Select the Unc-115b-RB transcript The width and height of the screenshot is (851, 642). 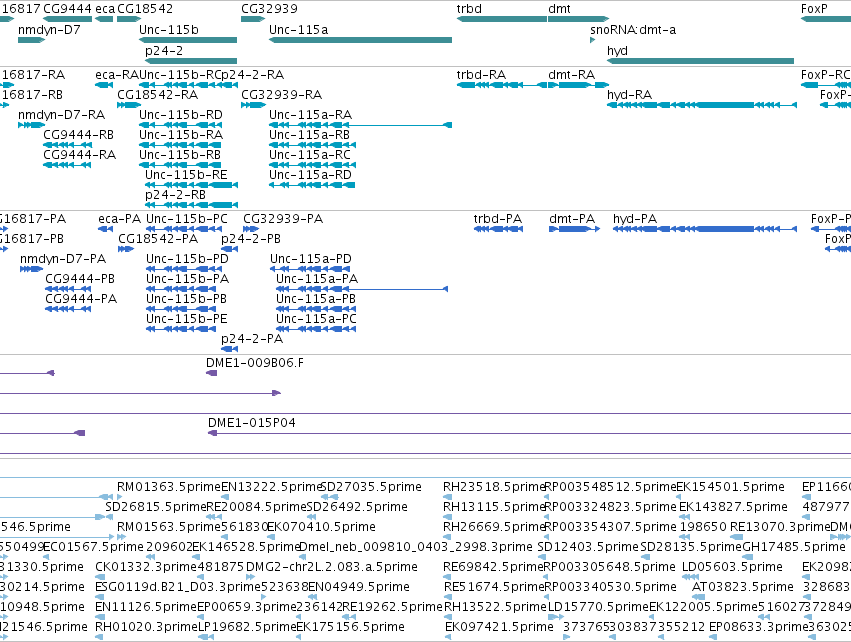[x=180, y=165]
